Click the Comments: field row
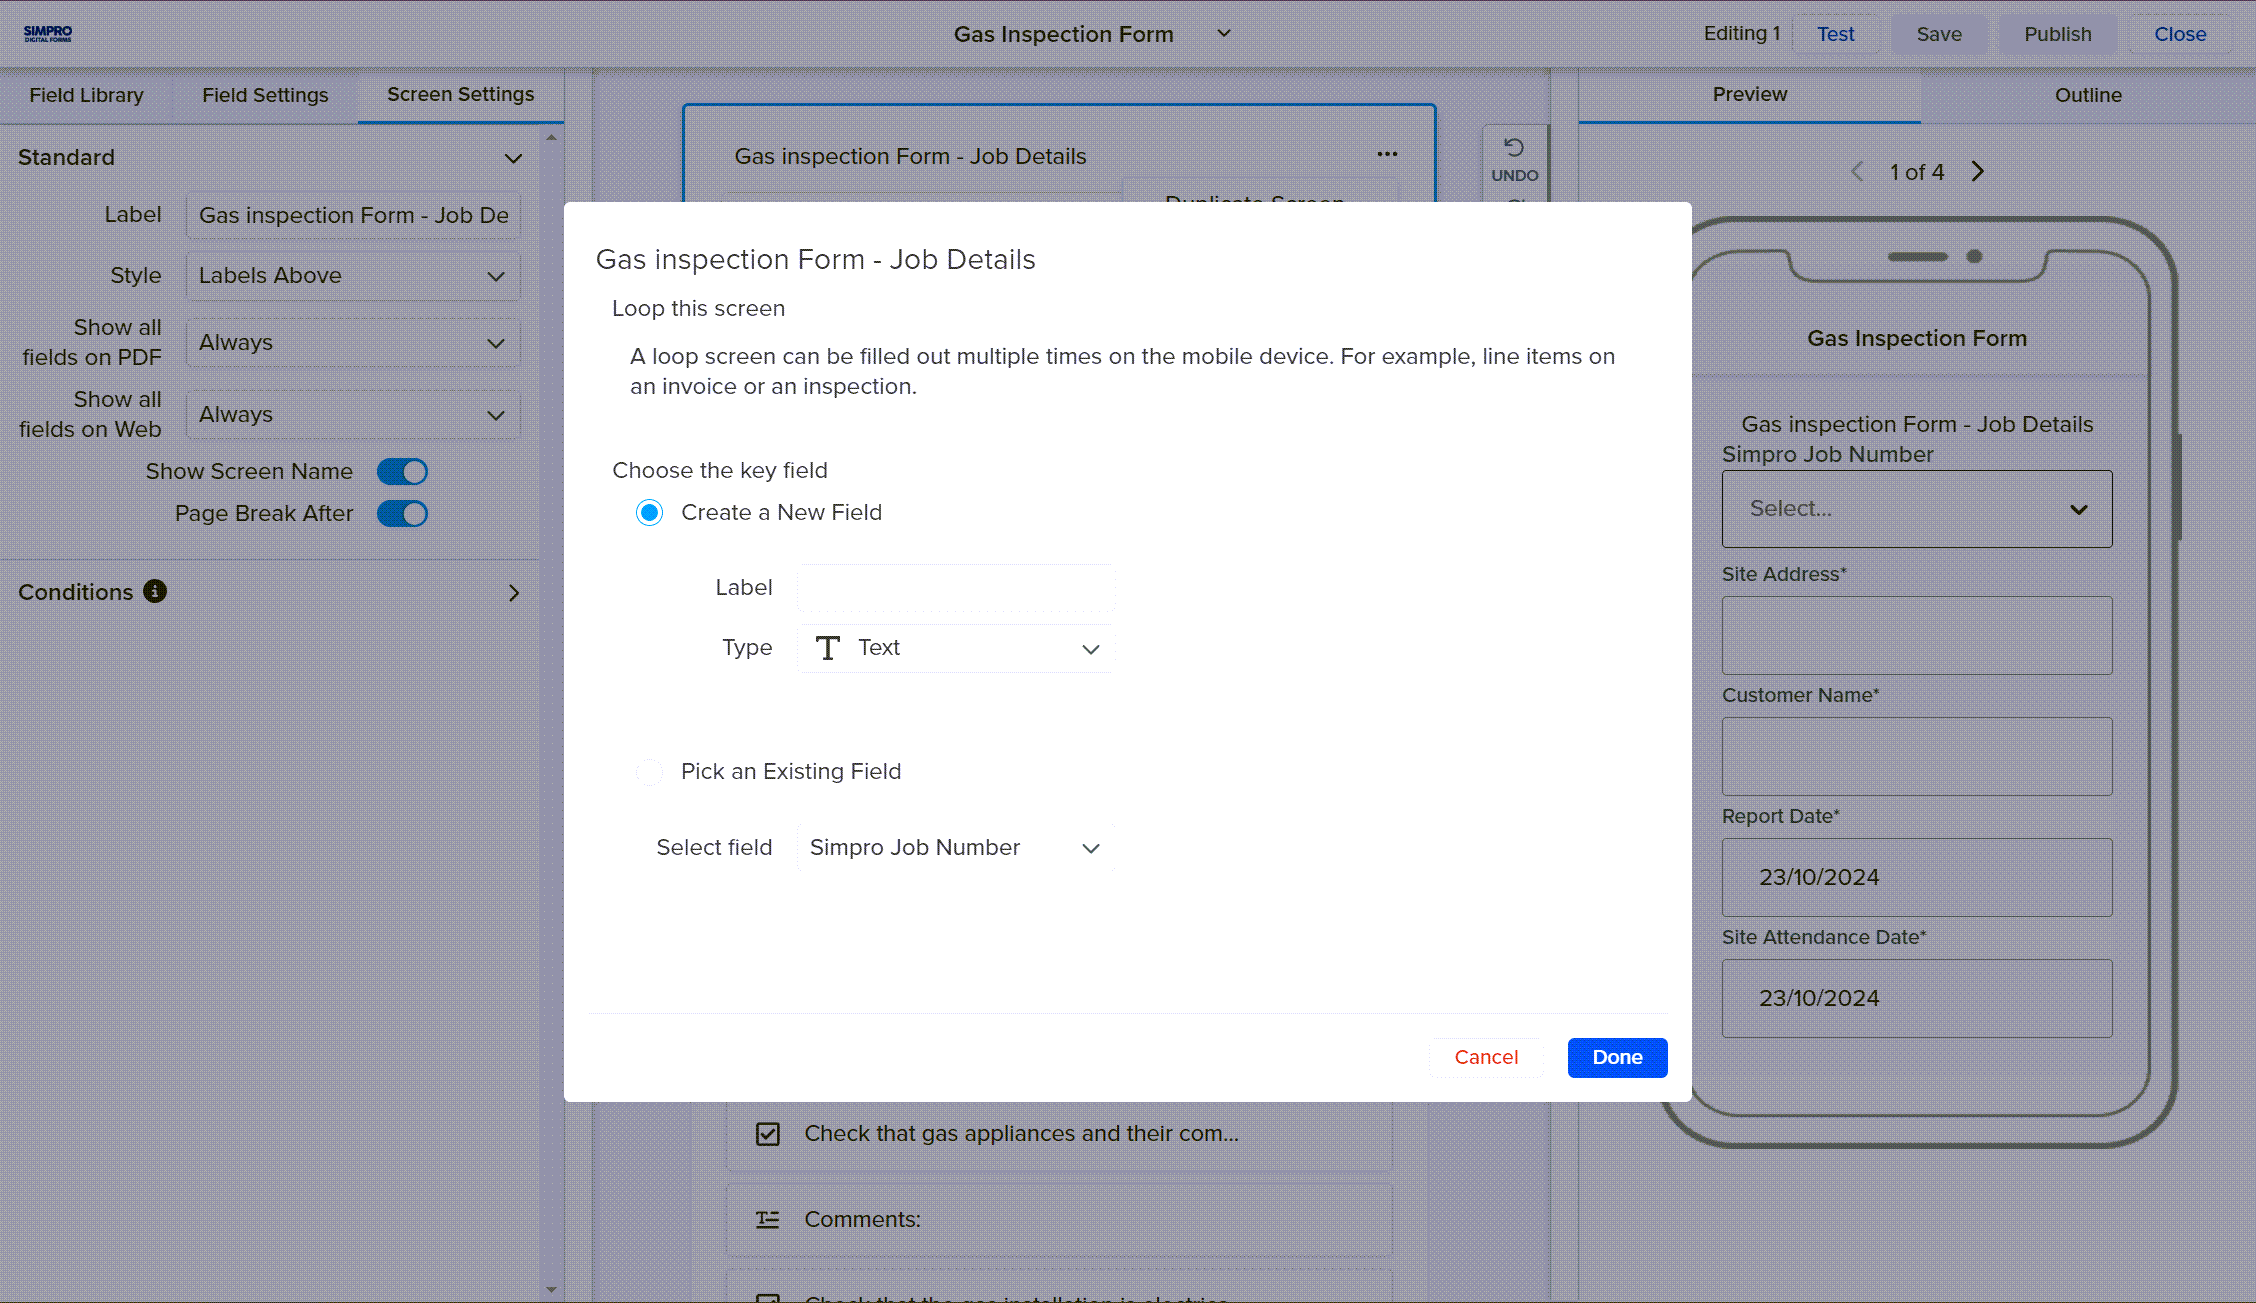This screenshot has width=2256, height=1303. [x=1059, y=1220]
